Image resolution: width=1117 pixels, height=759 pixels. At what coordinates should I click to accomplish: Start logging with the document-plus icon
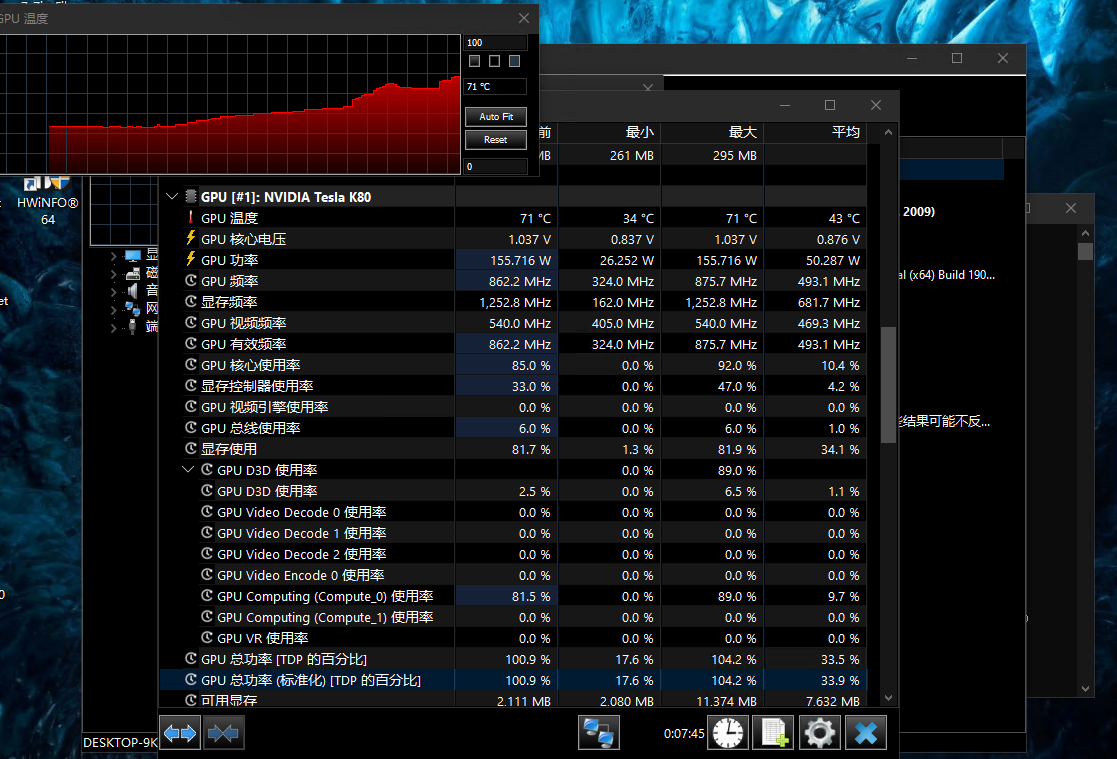(x=774, y=733)
